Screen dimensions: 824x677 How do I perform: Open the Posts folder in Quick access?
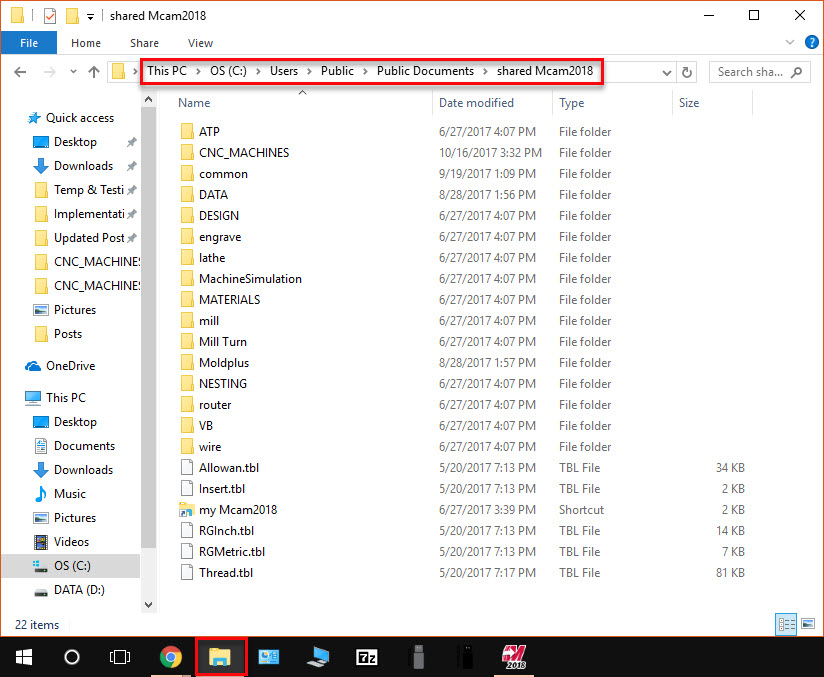58,334
